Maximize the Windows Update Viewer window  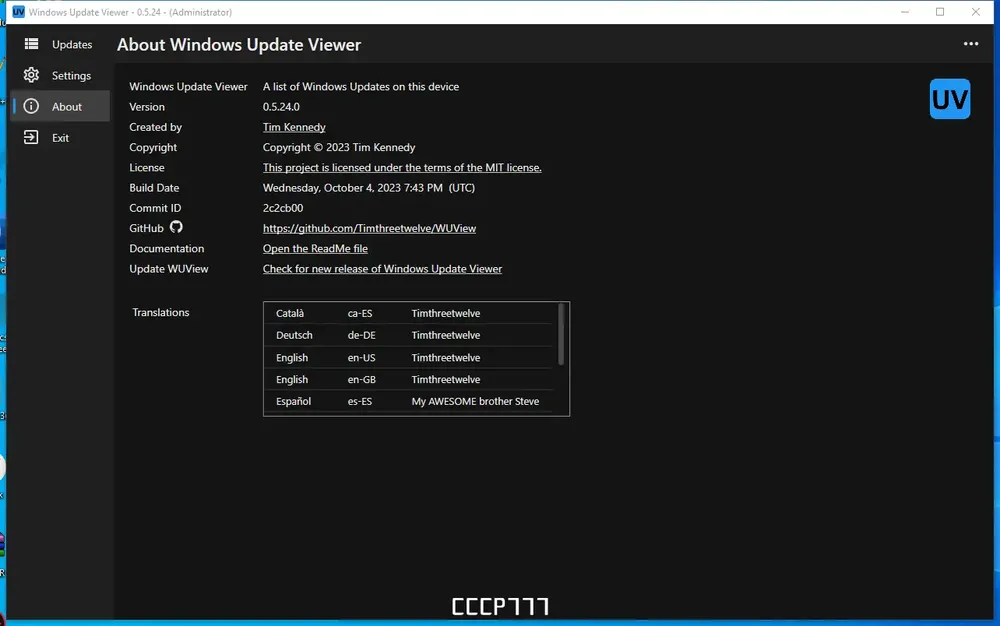[940, 12]
